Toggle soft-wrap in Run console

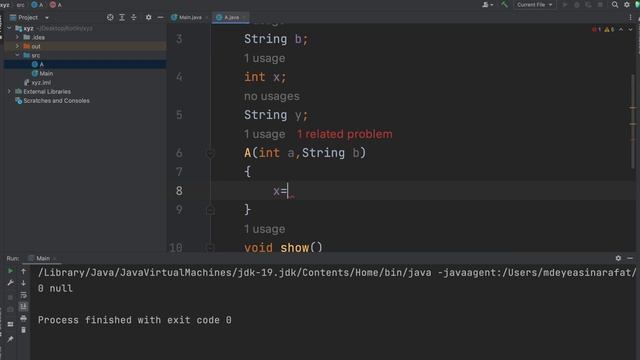click(24, 295)
